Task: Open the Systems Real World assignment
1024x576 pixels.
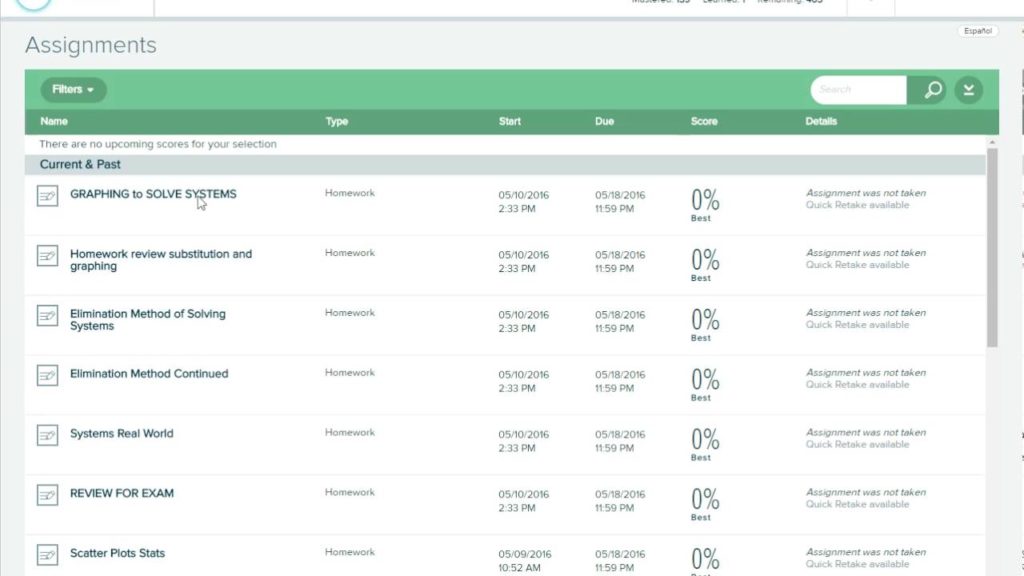Action: pos(121,434)
